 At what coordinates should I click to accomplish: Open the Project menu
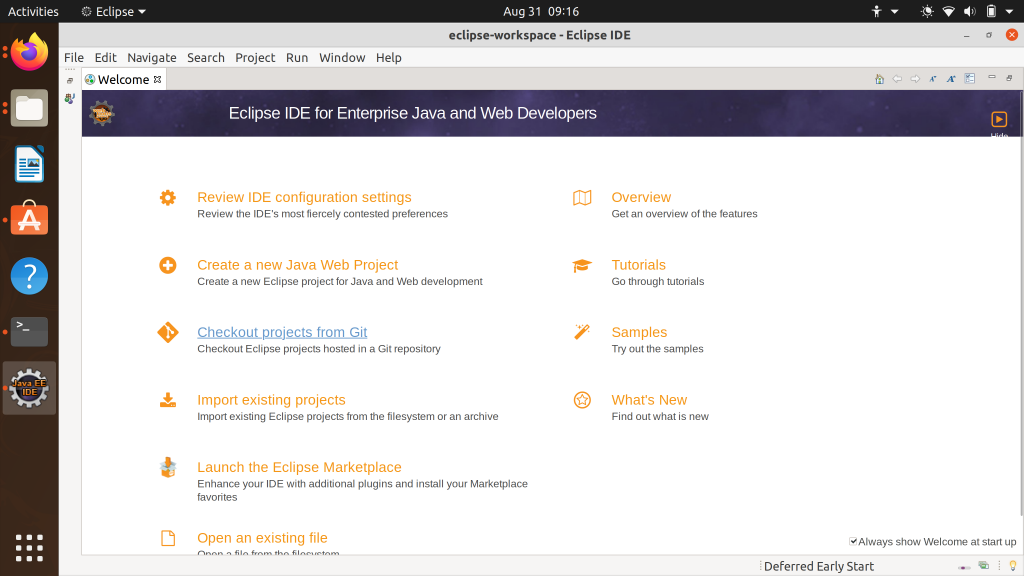pyautogui.click(x=255, y=57)
